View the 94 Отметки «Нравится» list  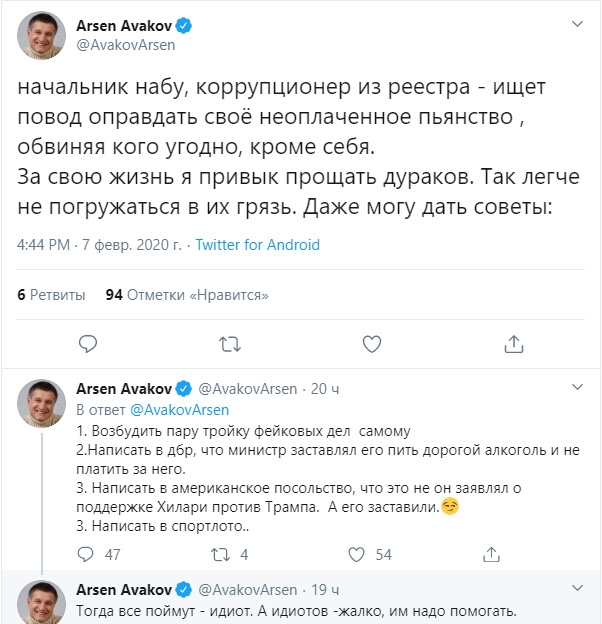point(187,295)
